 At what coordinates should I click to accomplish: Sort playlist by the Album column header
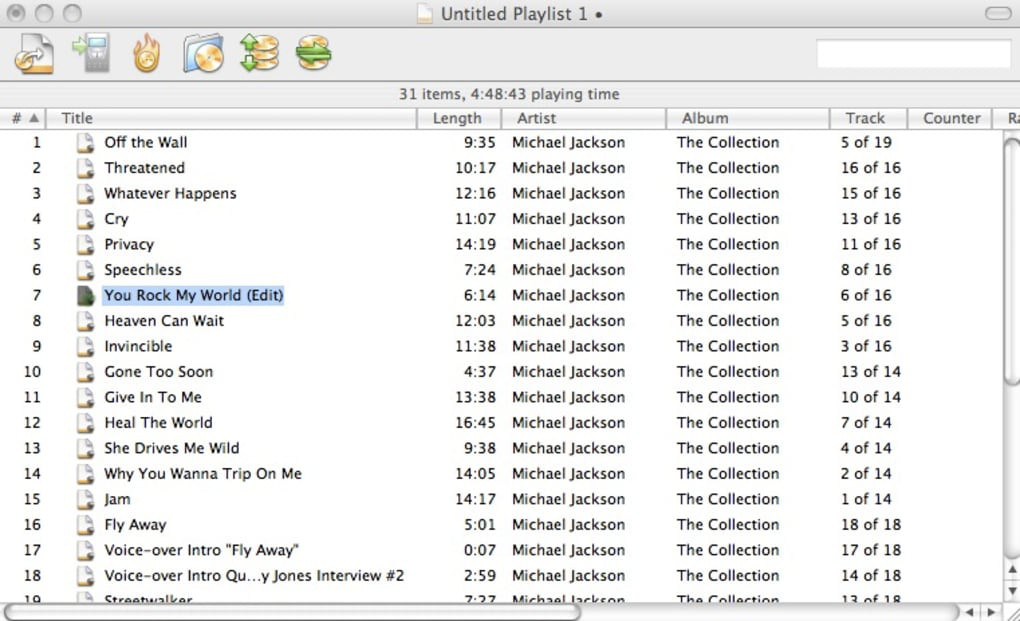pos(748,118)
